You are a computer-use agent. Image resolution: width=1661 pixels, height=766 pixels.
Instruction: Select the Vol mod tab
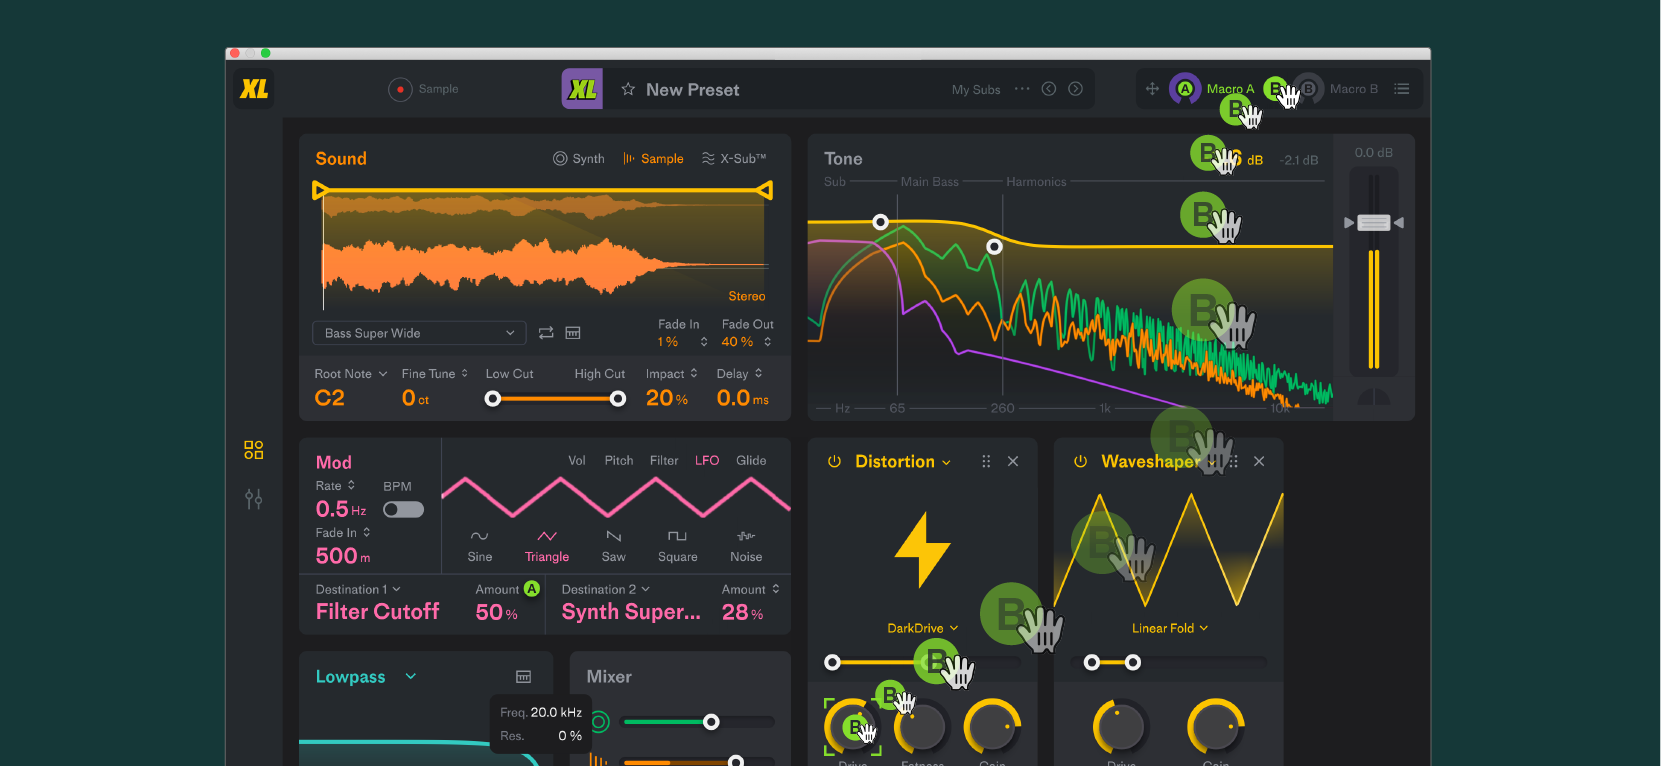(x=577, y=460)
